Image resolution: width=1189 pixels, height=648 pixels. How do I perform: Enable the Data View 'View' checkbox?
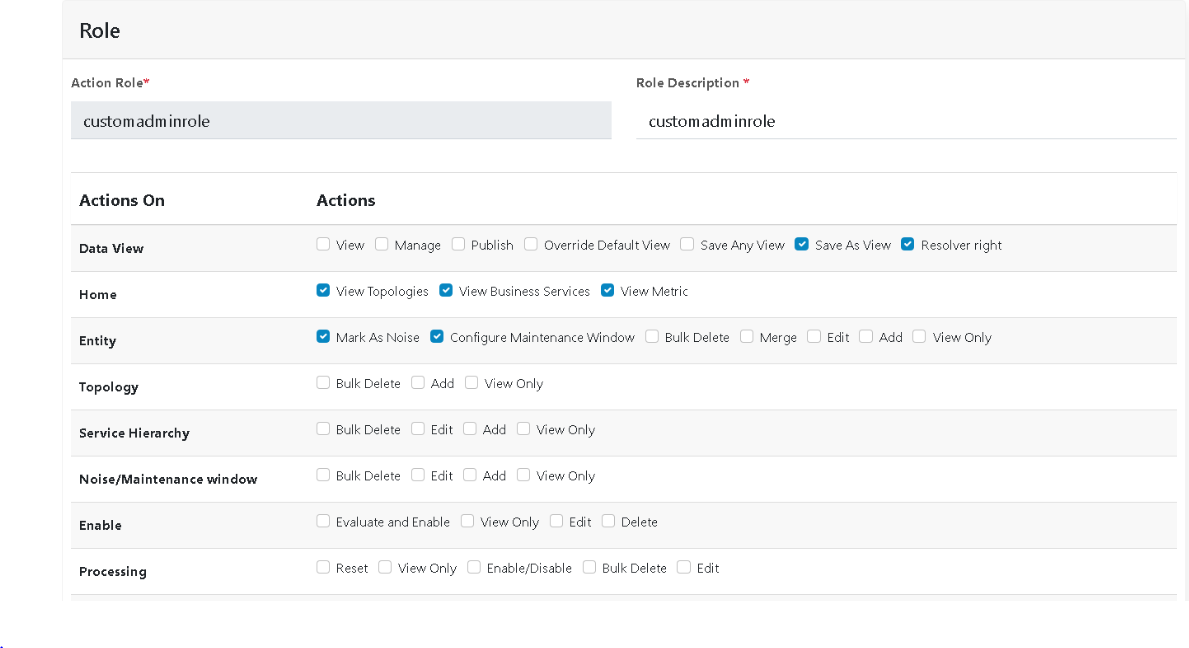(323, 244)
